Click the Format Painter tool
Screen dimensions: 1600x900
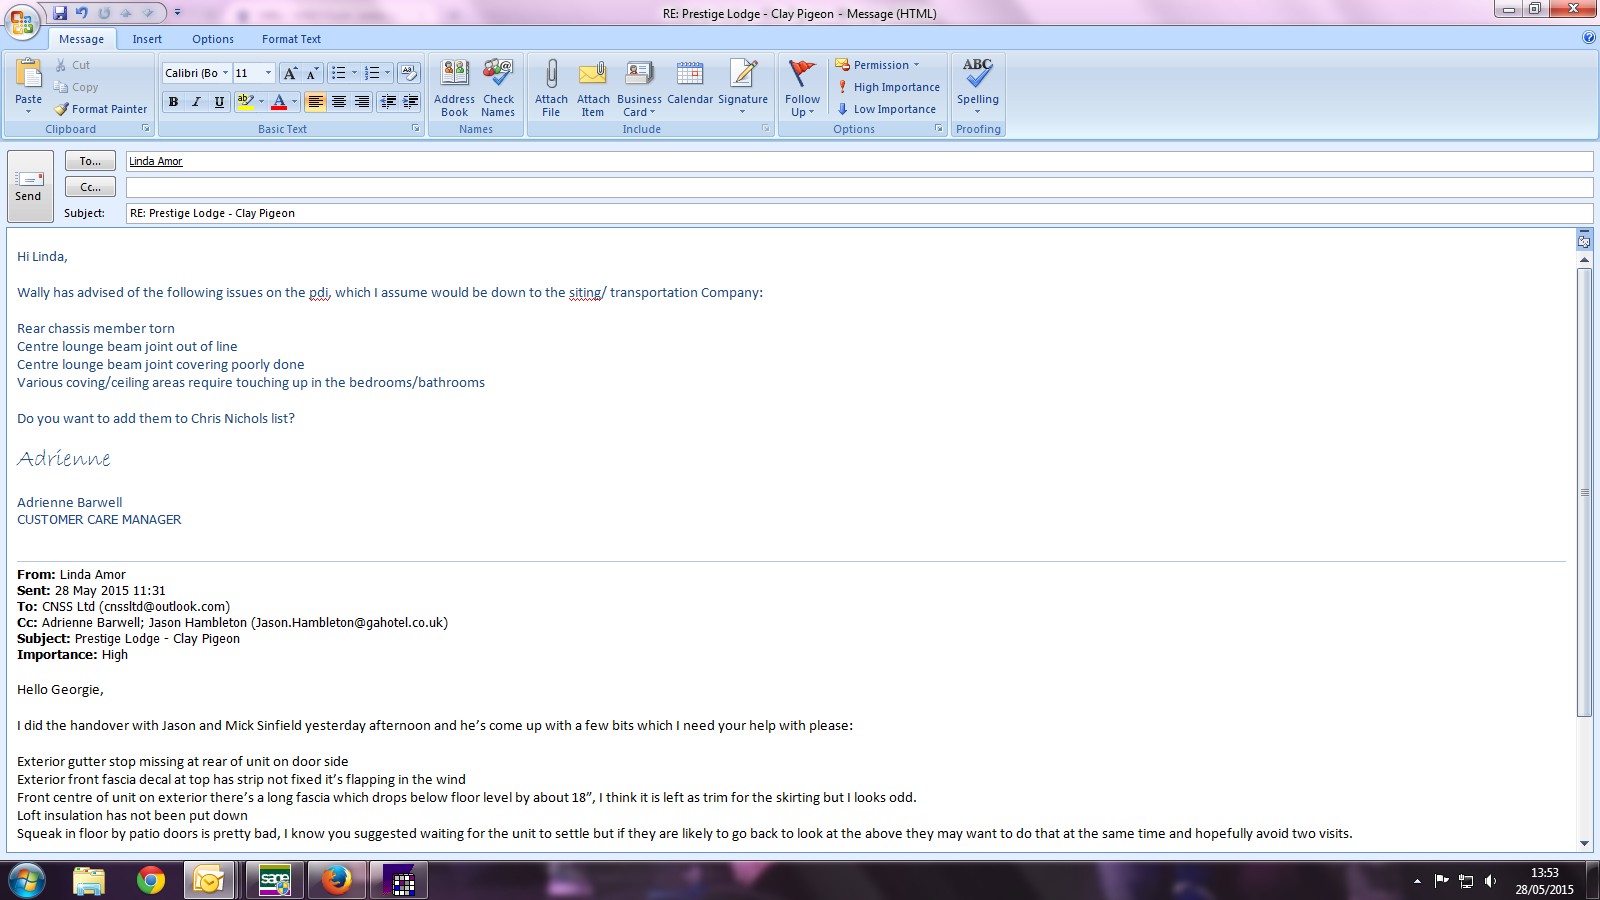(100, 109)
